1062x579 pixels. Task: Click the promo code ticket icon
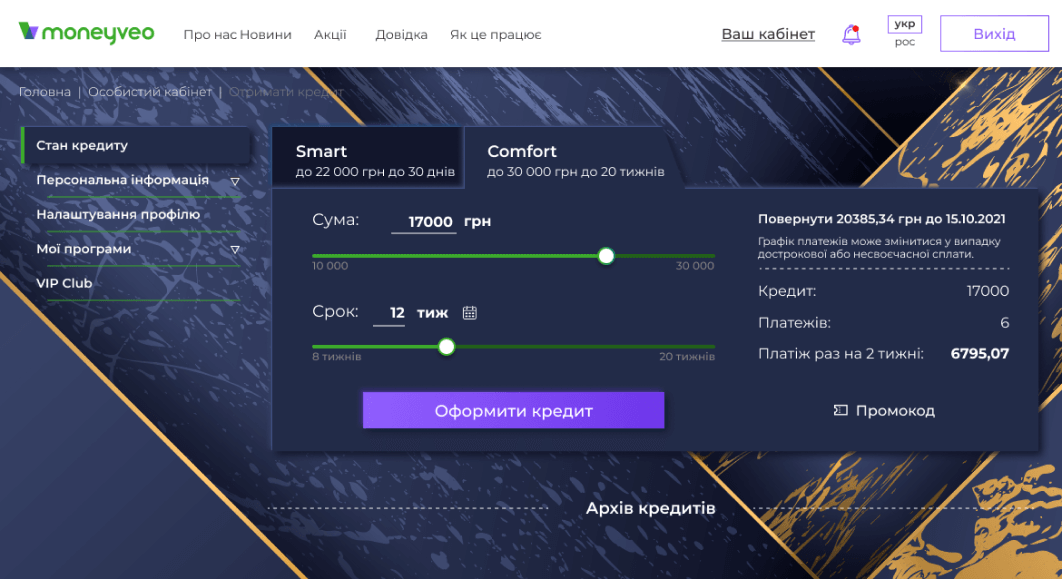(x=841, y=410)
